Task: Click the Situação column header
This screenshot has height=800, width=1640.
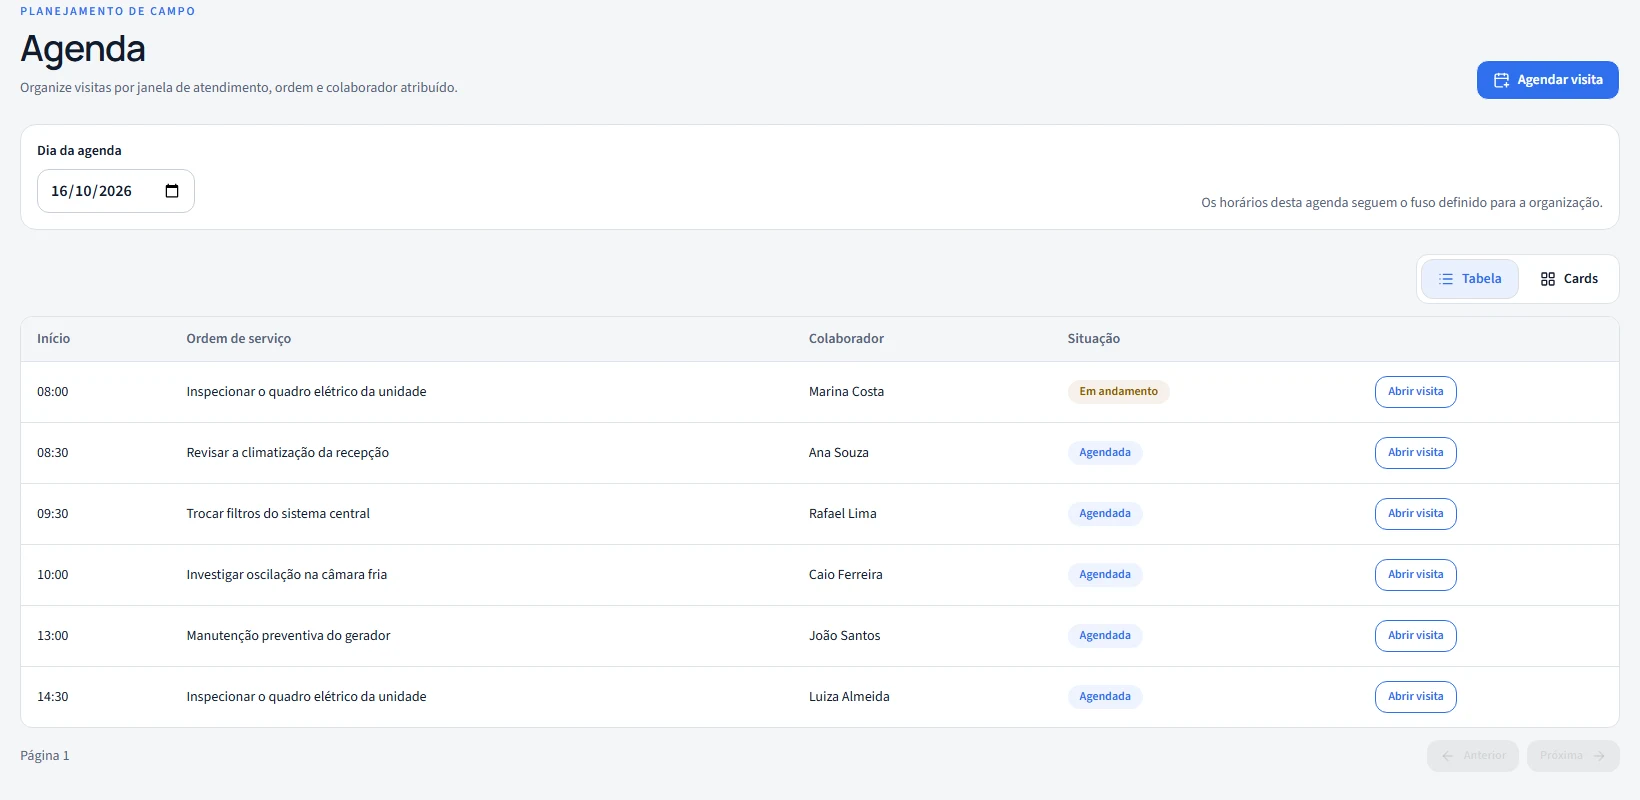Action: coord(1094,339)
